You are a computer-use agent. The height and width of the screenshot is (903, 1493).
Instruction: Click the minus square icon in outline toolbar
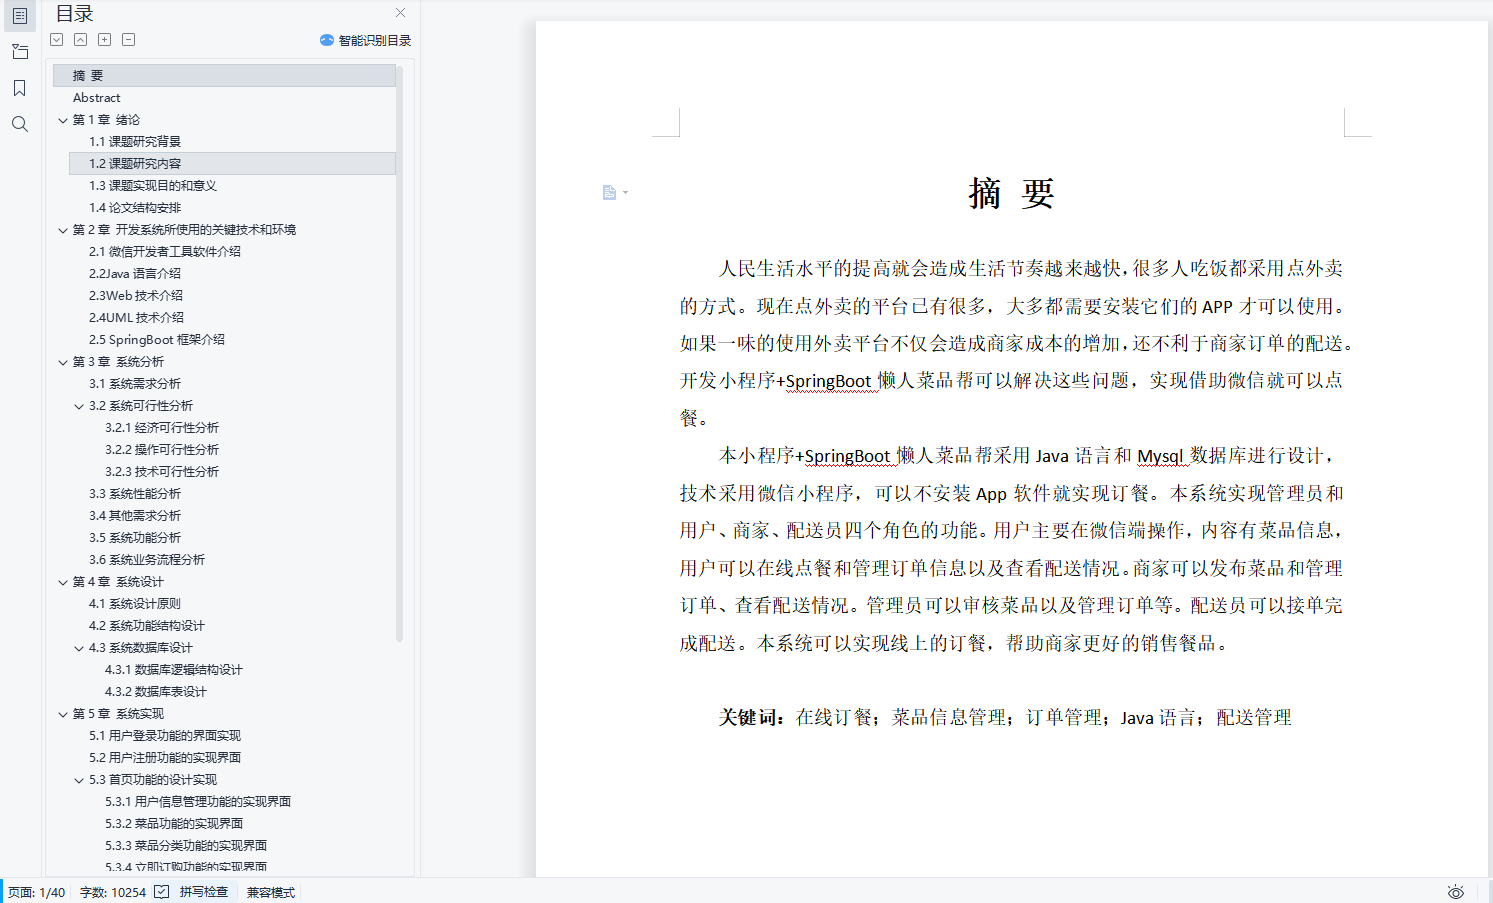[128, 40]
